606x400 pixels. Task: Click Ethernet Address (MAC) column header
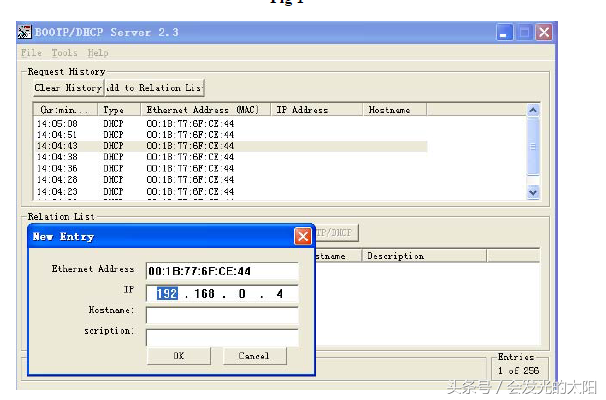tap(205, 110)
